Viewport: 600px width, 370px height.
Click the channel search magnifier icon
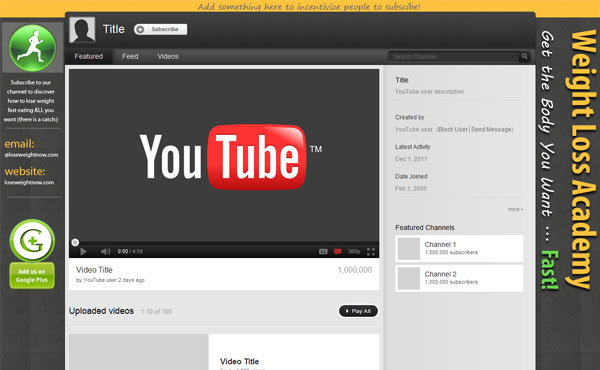[x=525, y=57]
